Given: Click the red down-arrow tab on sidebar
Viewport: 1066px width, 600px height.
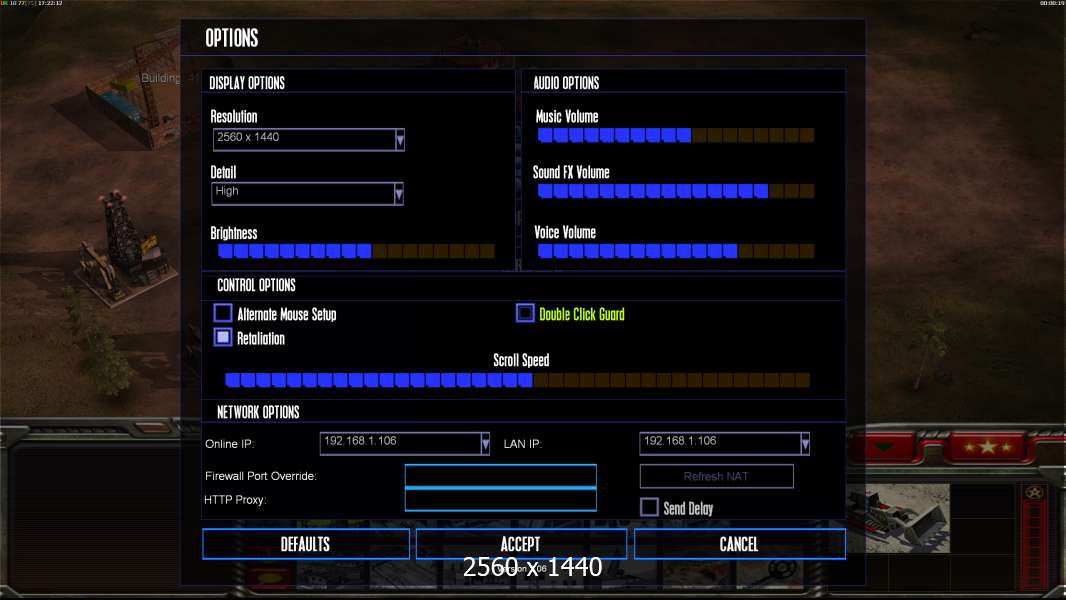Looking at the screenshot, I should 884,447.
